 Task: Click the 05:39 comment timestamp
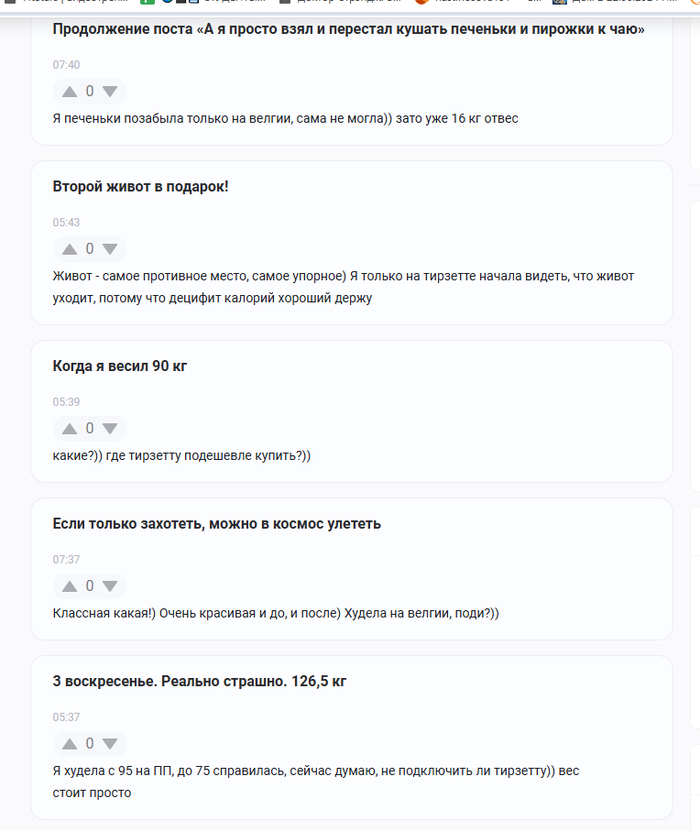coord(66,401)
